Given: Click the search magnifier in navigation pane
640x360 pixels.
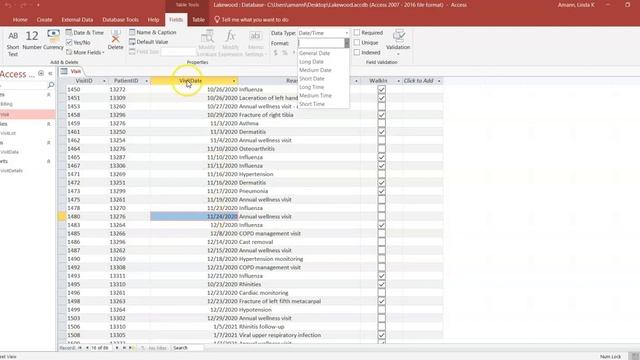Looking at the screenshot, I should coord(51,85).
